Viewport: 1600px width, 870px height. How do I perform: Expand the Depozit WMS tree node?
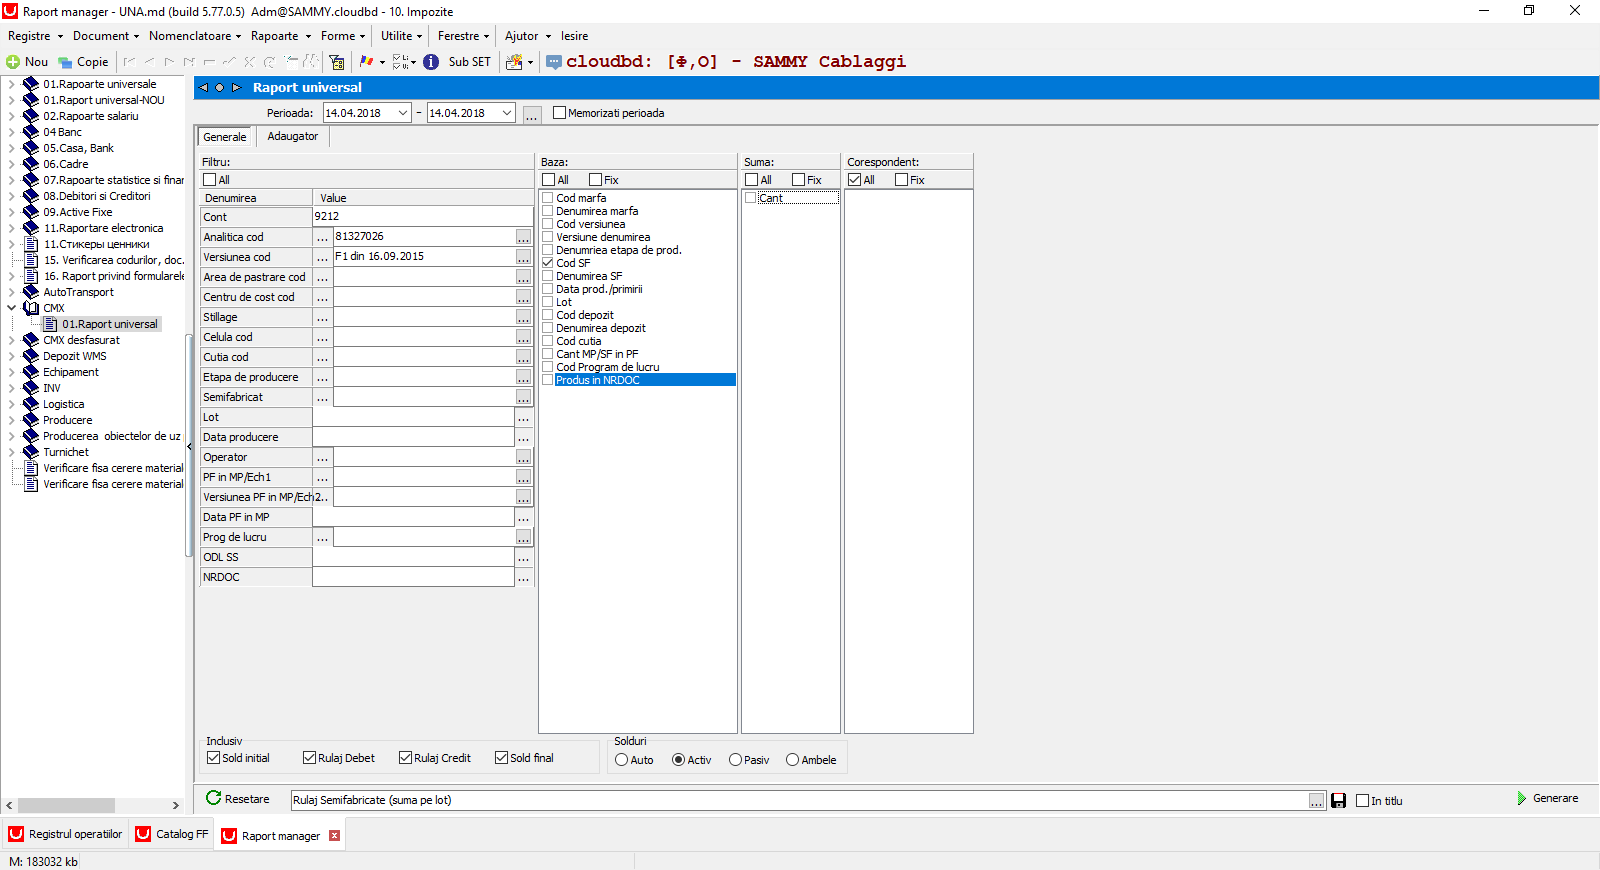point(12,356)
